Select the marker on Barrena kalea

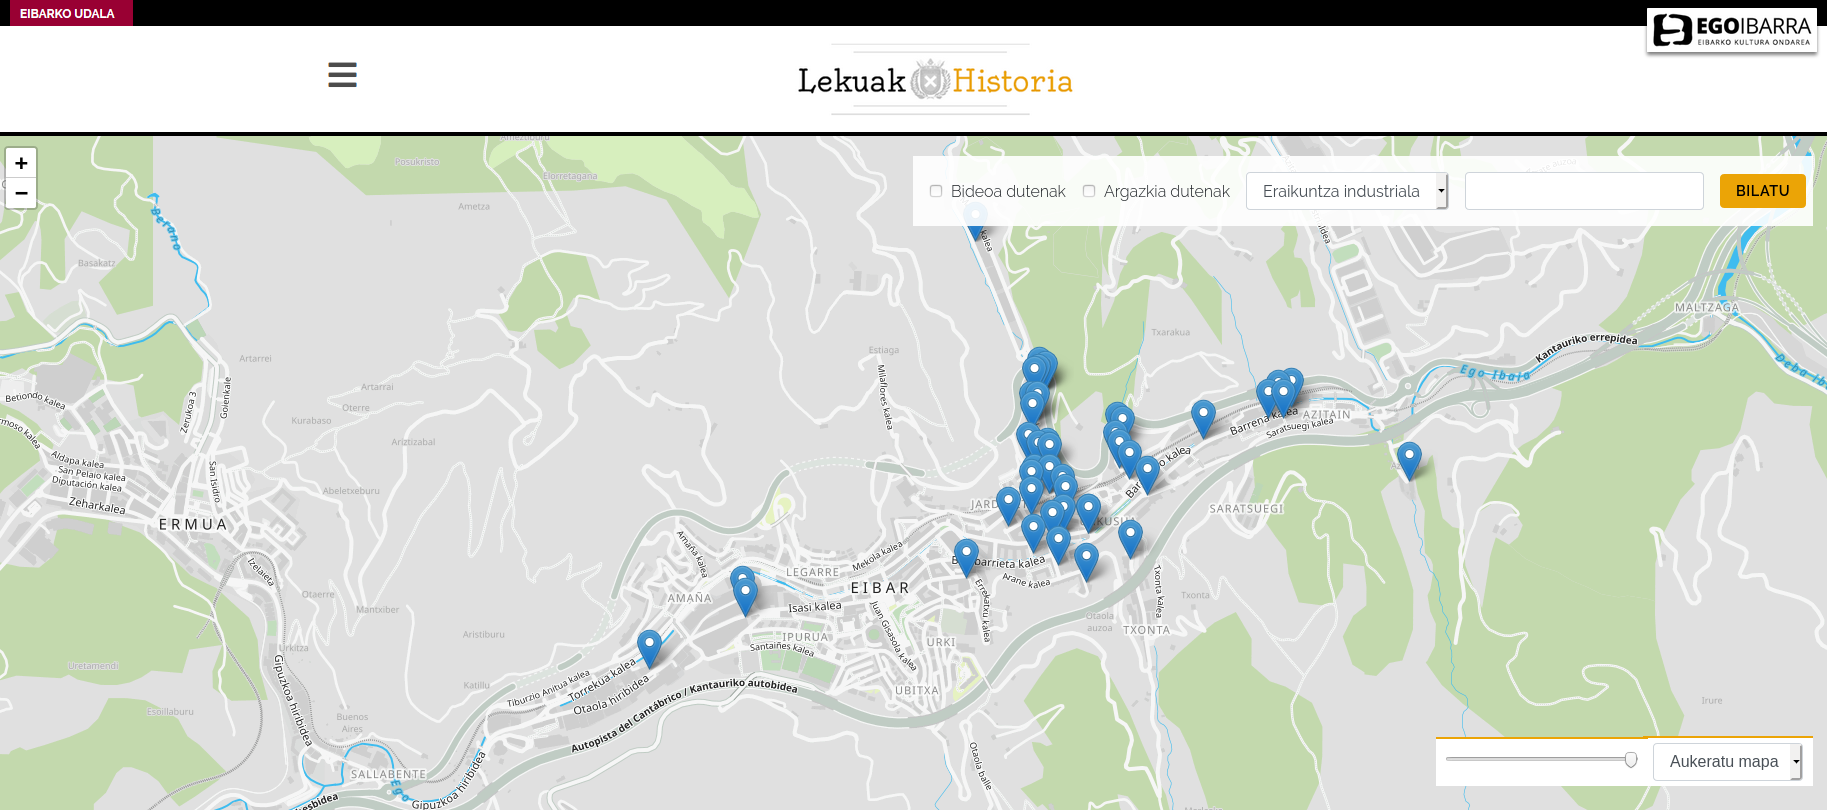click(1203, 415)
